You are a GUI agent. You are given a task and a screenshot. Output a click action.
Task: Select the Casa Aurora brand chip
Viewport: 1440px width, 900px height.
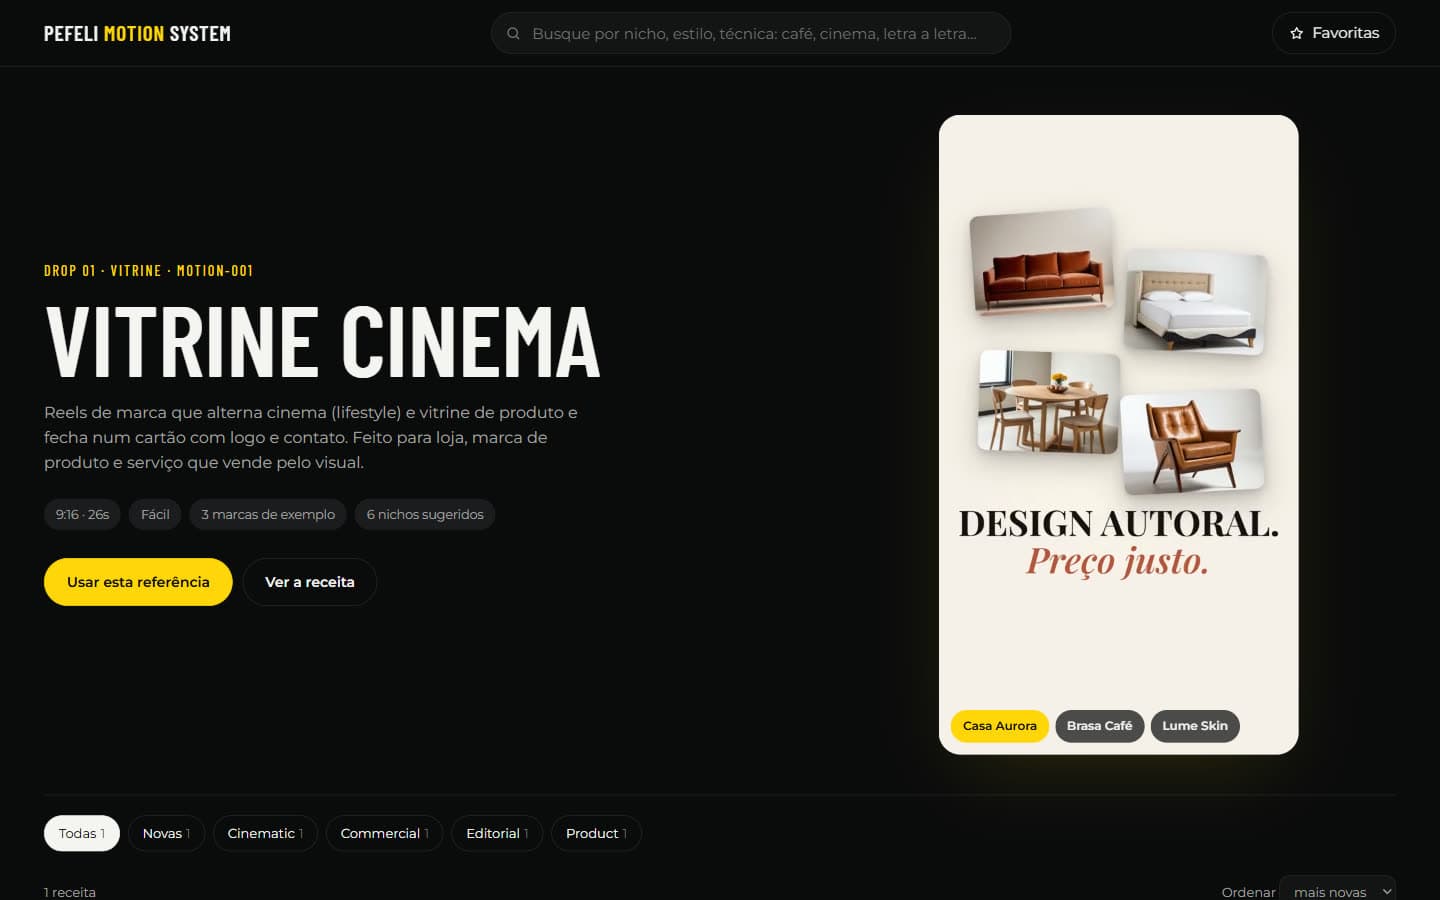1000,726
